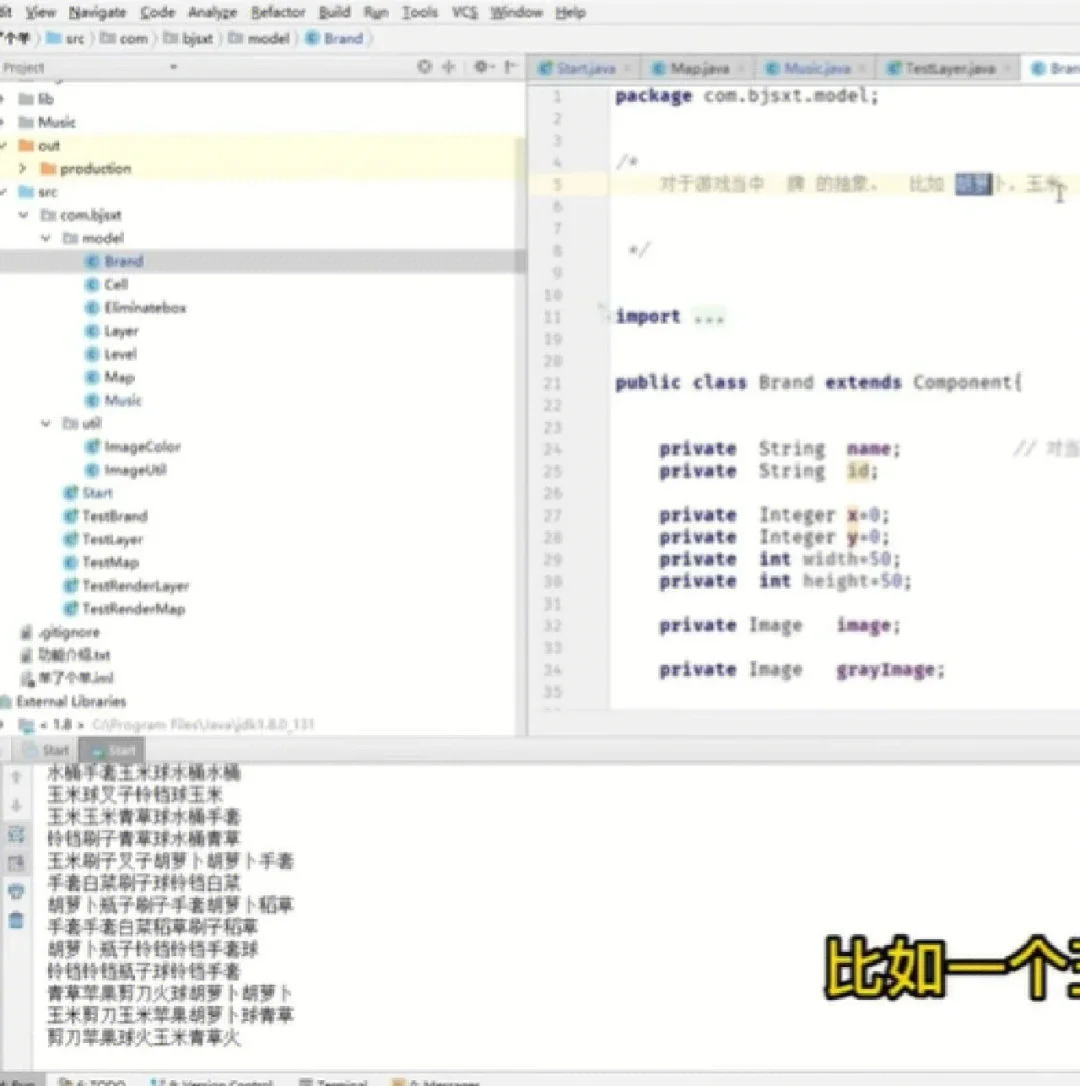This screenshot has width=1080, height=1086.
Task: Open the Refactor menu
Action: click(x=278, y=12)
